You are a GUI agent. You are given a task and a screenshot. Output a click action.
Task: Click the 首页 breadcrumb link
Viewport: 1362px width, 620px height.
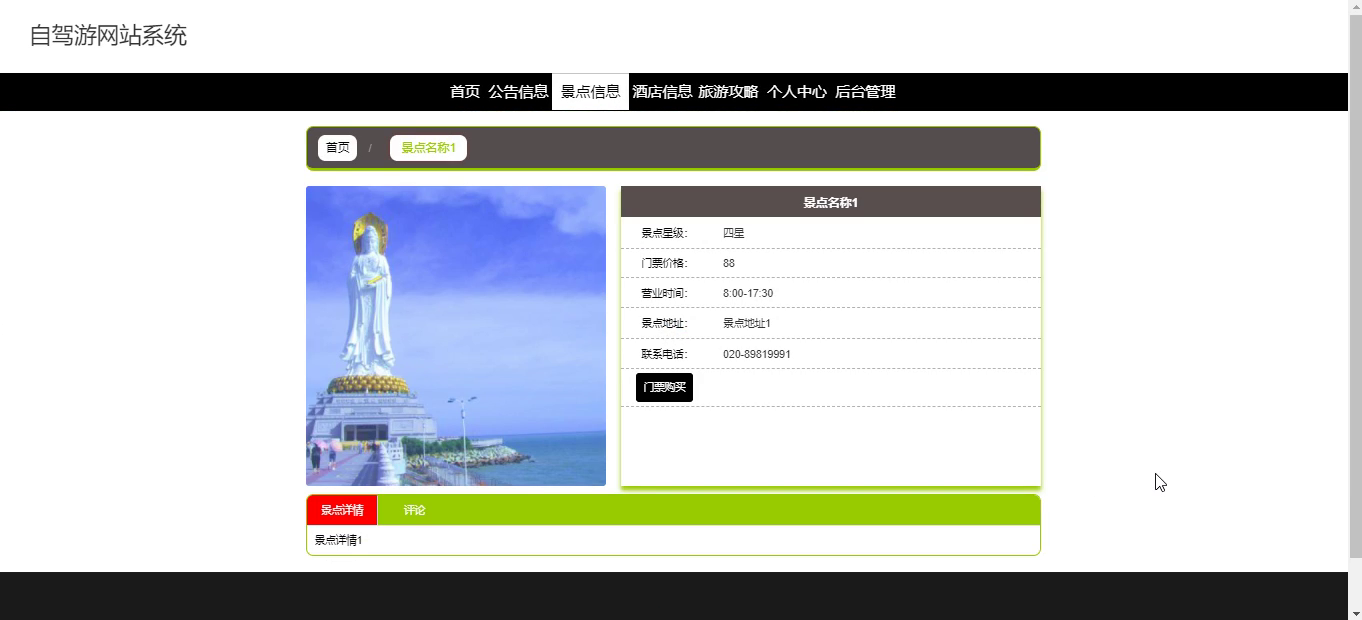click(x=337, y=148)
